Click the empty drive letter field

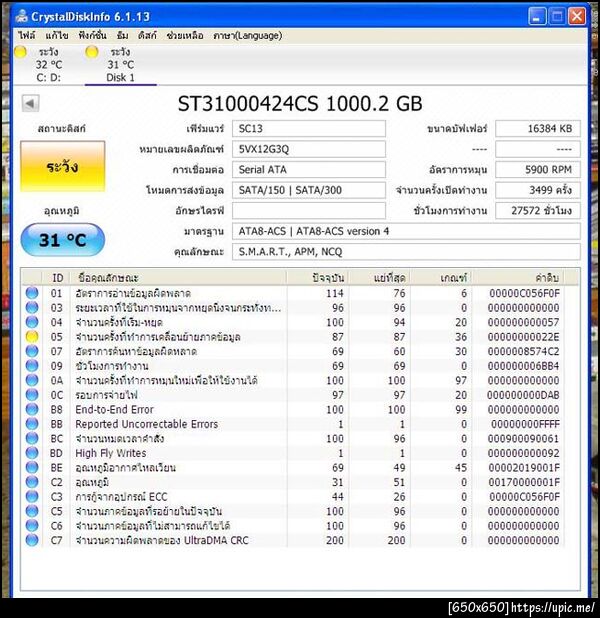click(309, 210)
